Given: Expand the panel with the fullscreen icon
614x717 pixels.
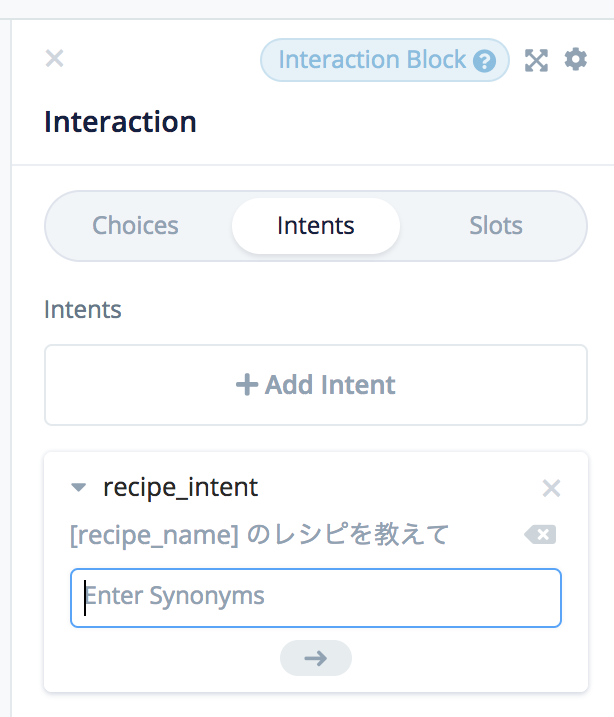Looking at the screenshot, I should pos(537,60).
